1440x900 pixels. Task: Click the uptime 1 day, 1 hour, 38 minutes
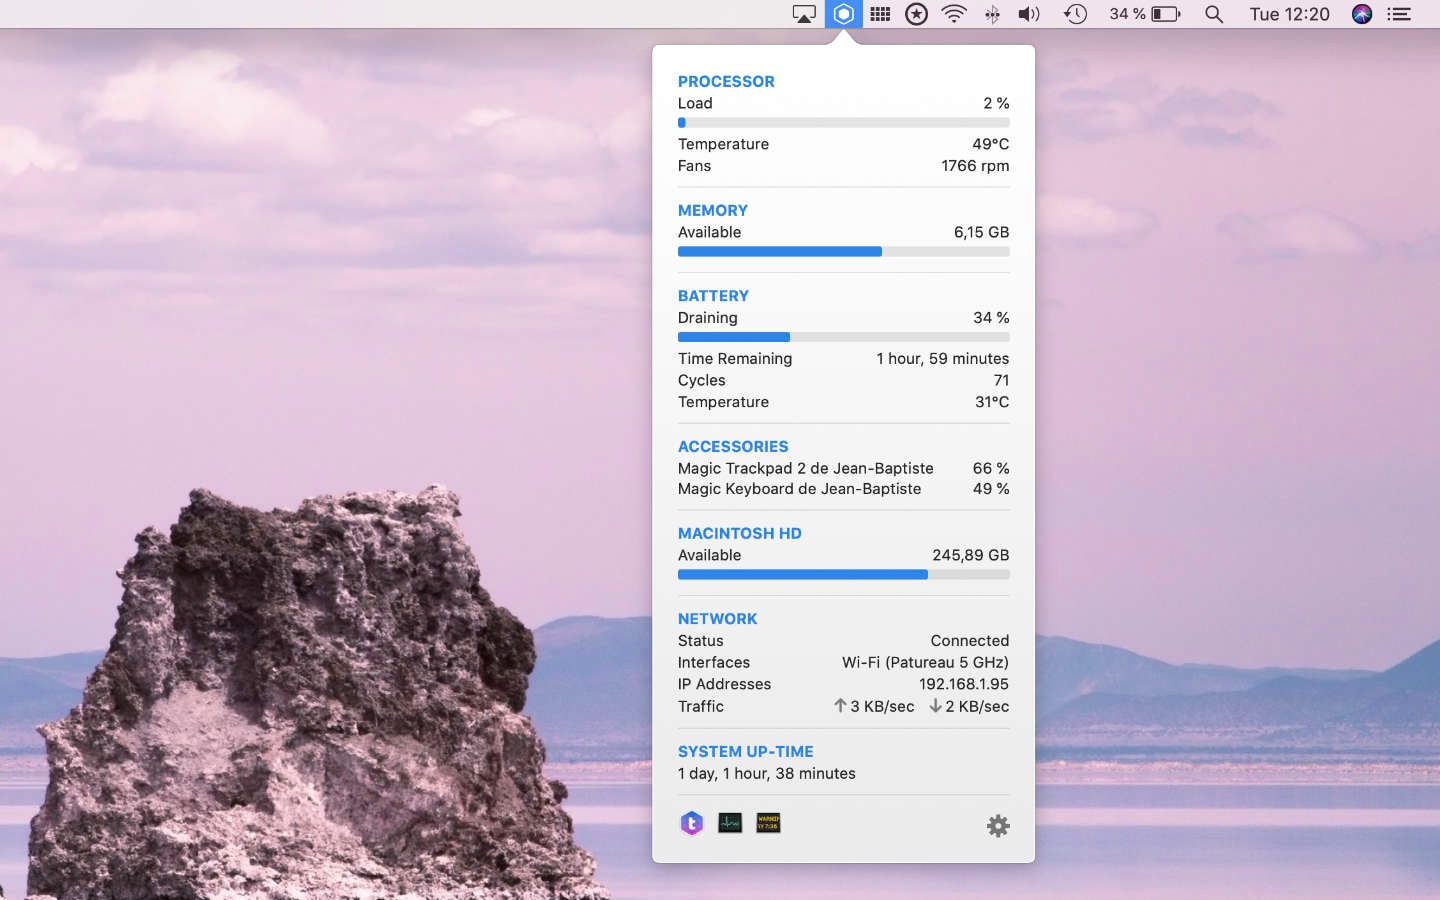pyautogui.click(x=767, y=774)
